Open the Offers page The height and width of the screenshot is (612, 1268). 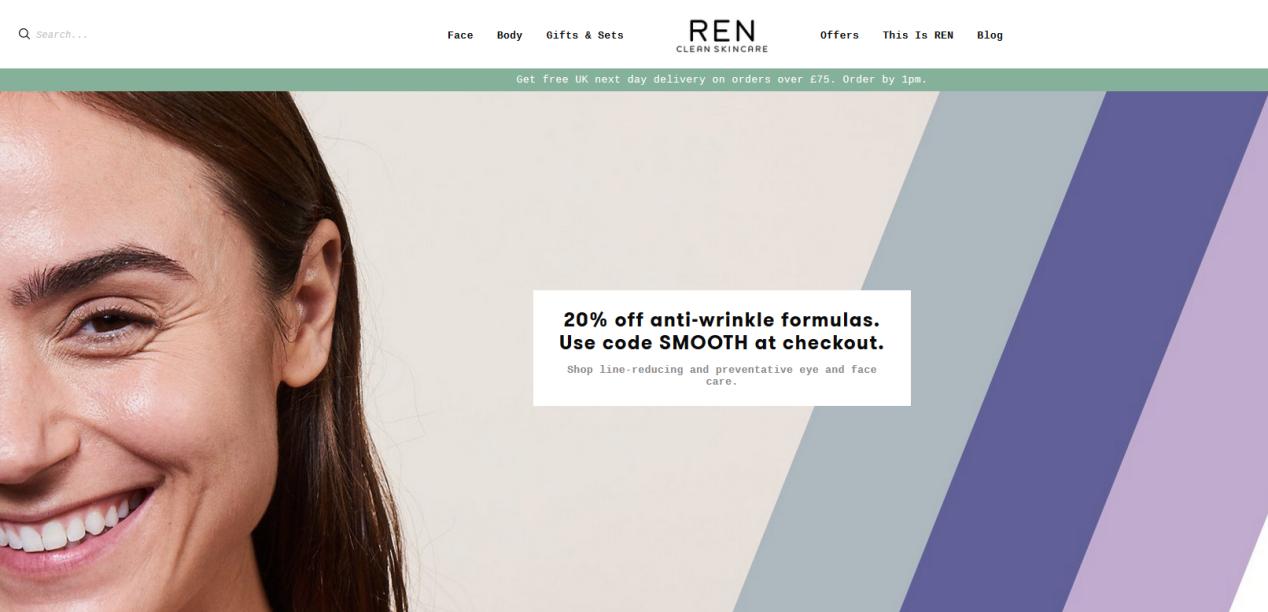click(839, 35)
